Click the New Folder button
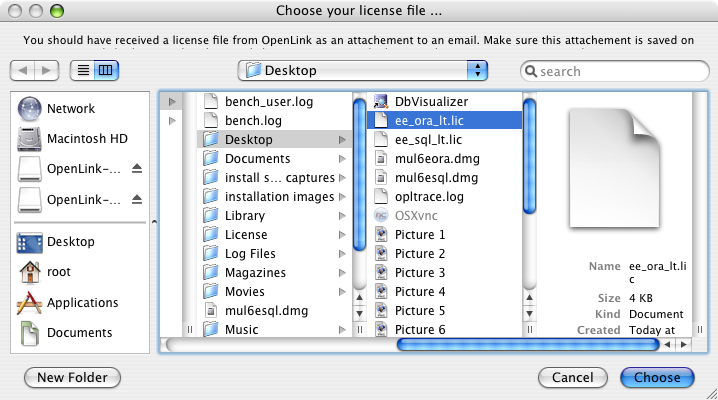 (x=72, y=378)
